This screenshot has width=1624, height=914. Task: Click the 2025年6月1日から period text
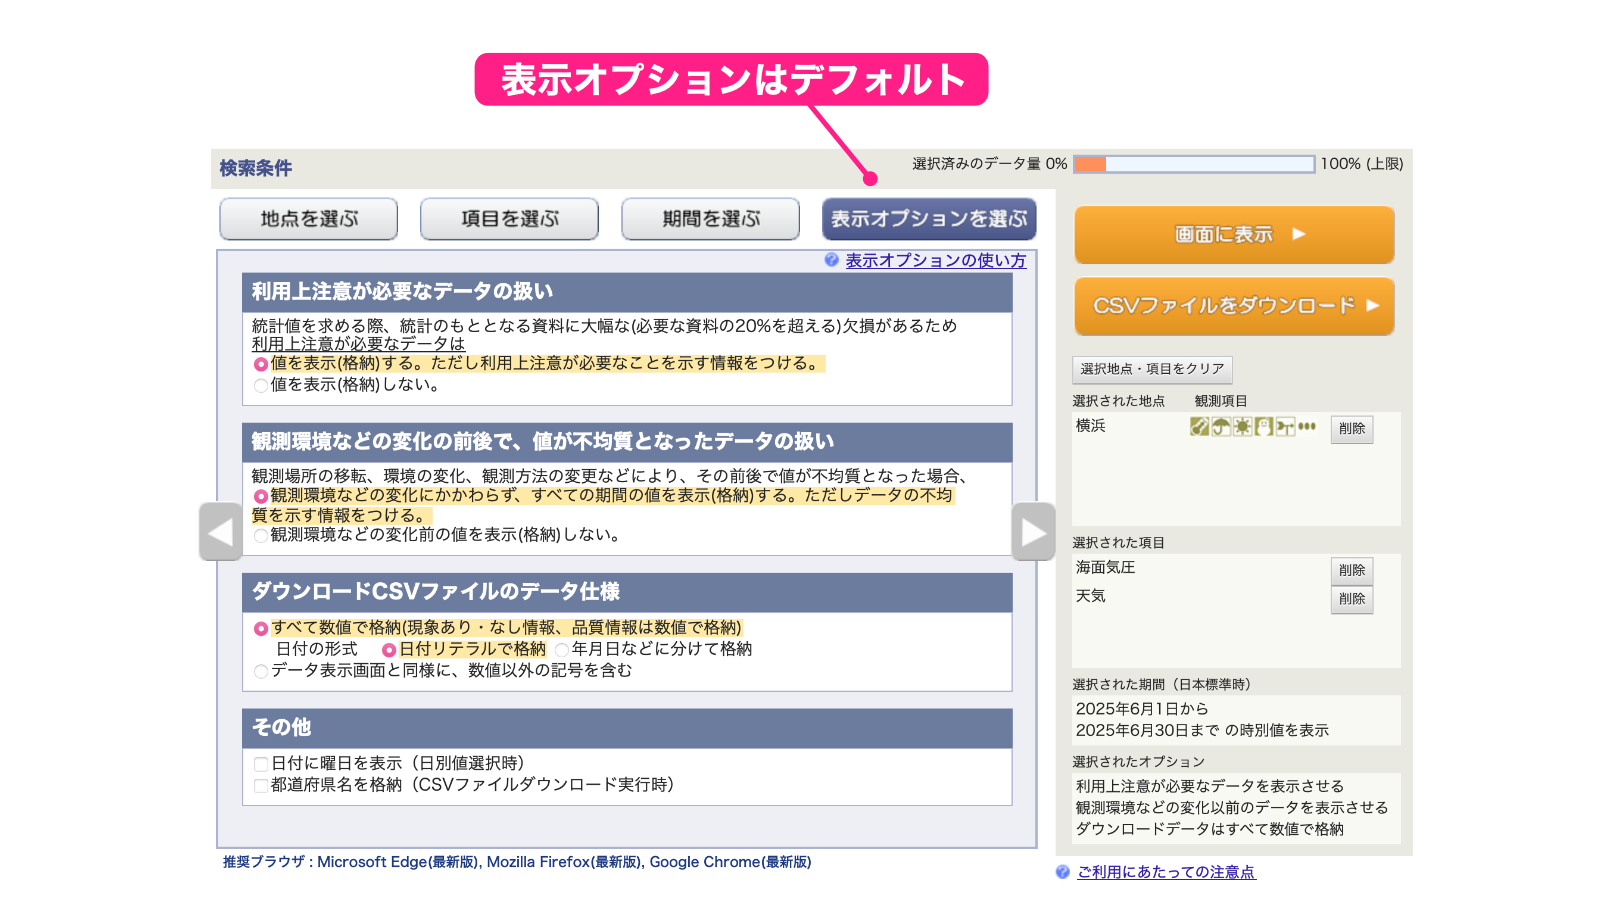click(1142, 709)
